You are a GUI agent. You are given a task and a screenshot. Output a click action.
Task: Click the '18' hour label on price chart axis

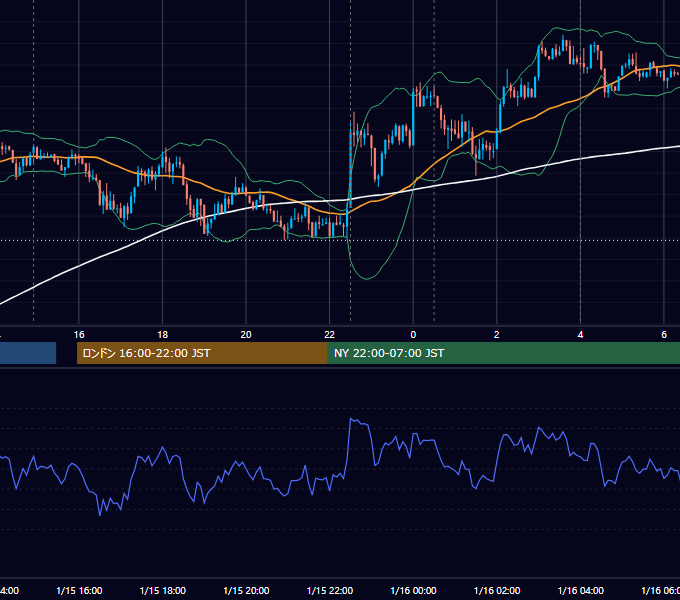[x=163, y=335]
